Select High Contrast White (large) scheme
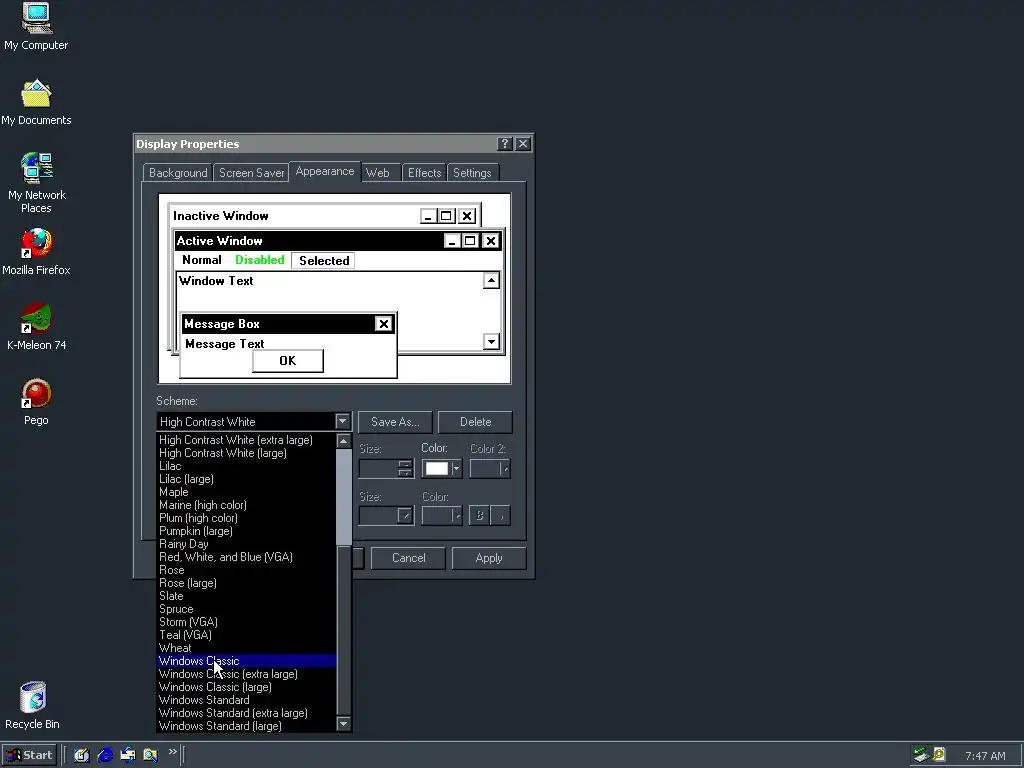 pos(246,453)
